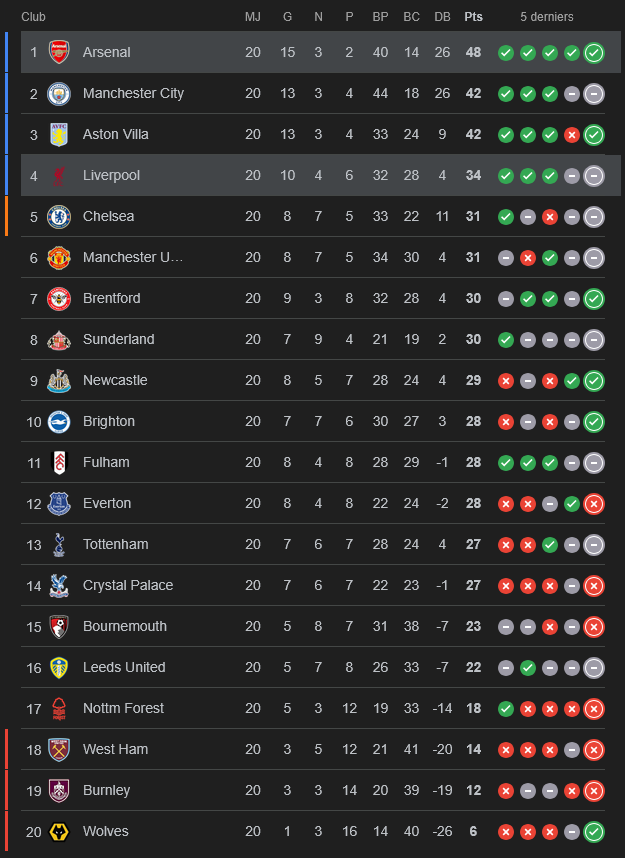Viewport: 625px width, 858px height.
Task: Click the Newcastle club crest
Action: [59, 380]
